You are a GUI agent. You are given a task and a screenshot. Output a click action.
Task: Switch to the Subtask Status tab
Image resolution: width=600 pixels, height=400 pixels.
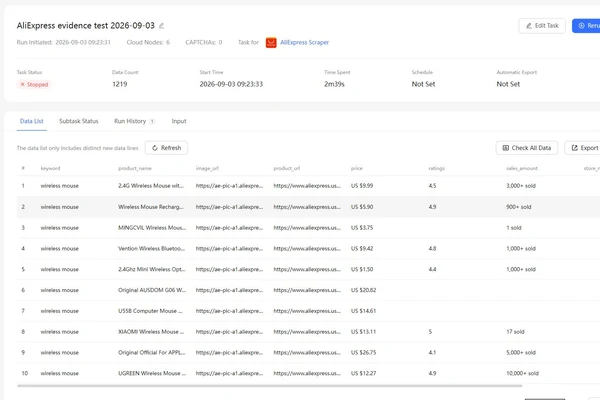click(x=78, y=121)
